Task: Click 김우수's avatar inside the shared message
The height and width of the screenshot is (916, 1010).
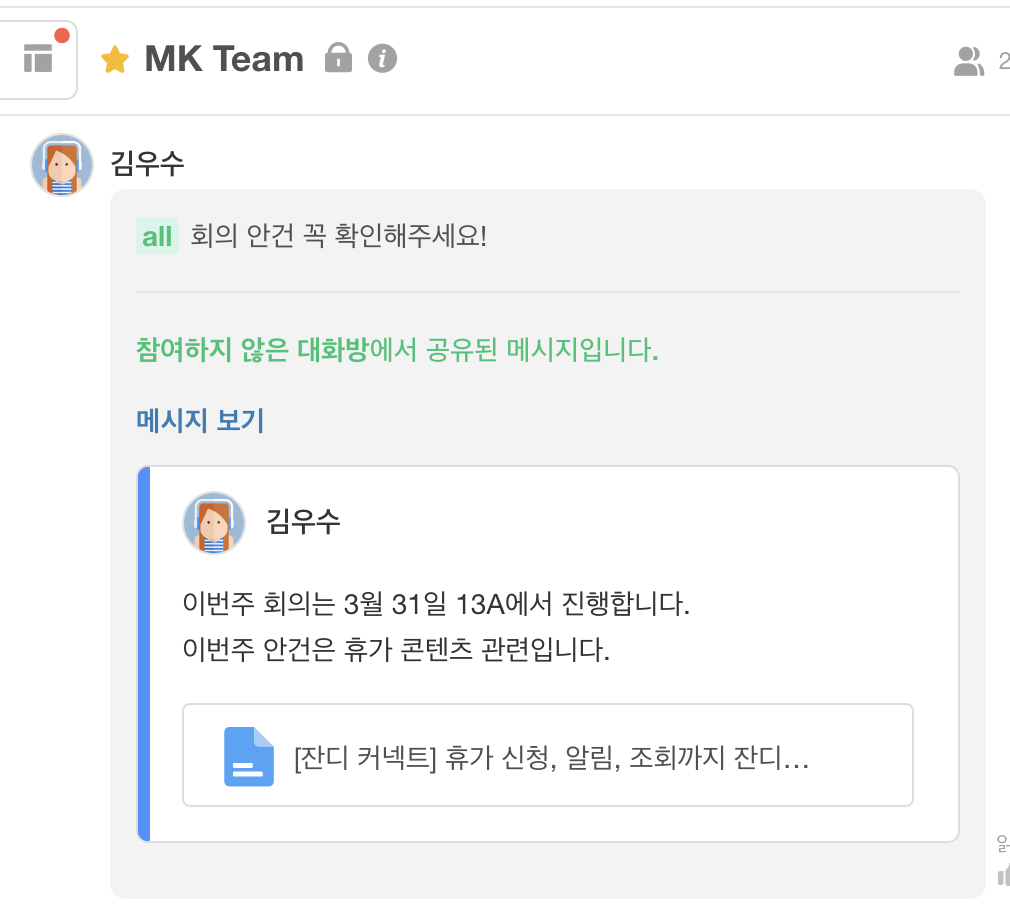Action: [x=214, y=522]
